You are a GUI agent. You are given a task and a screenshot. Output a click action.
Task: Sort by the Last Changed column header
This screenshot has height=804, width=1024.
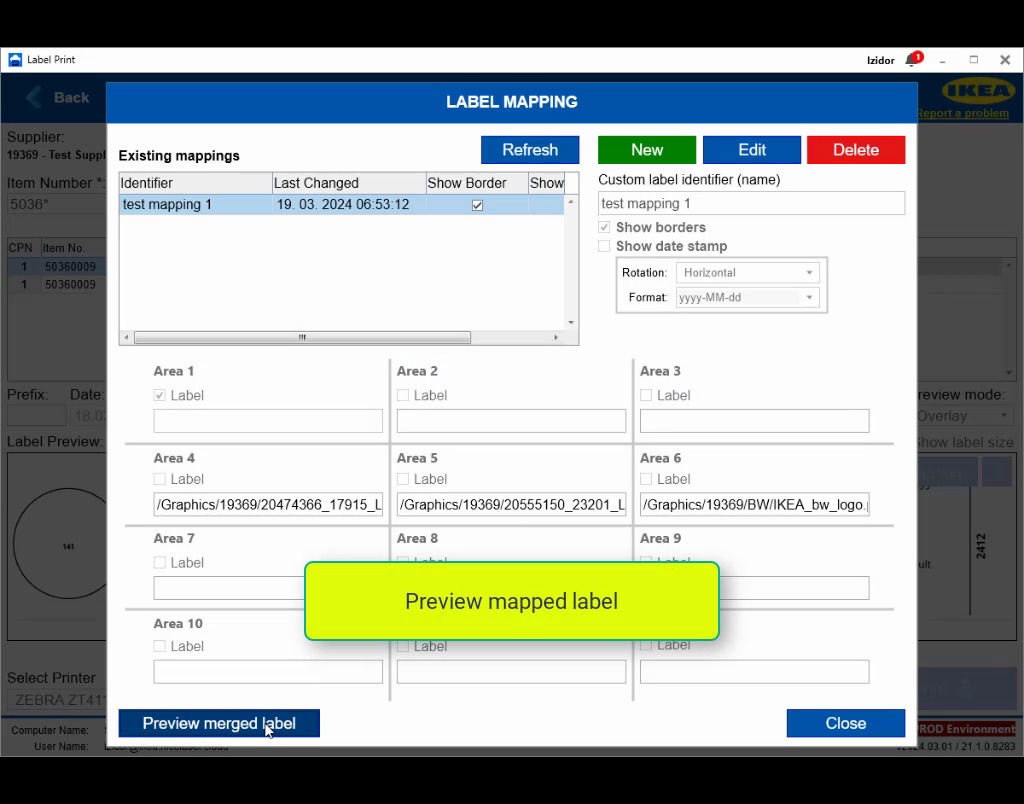pyautogui.click(x=349, y=183)
